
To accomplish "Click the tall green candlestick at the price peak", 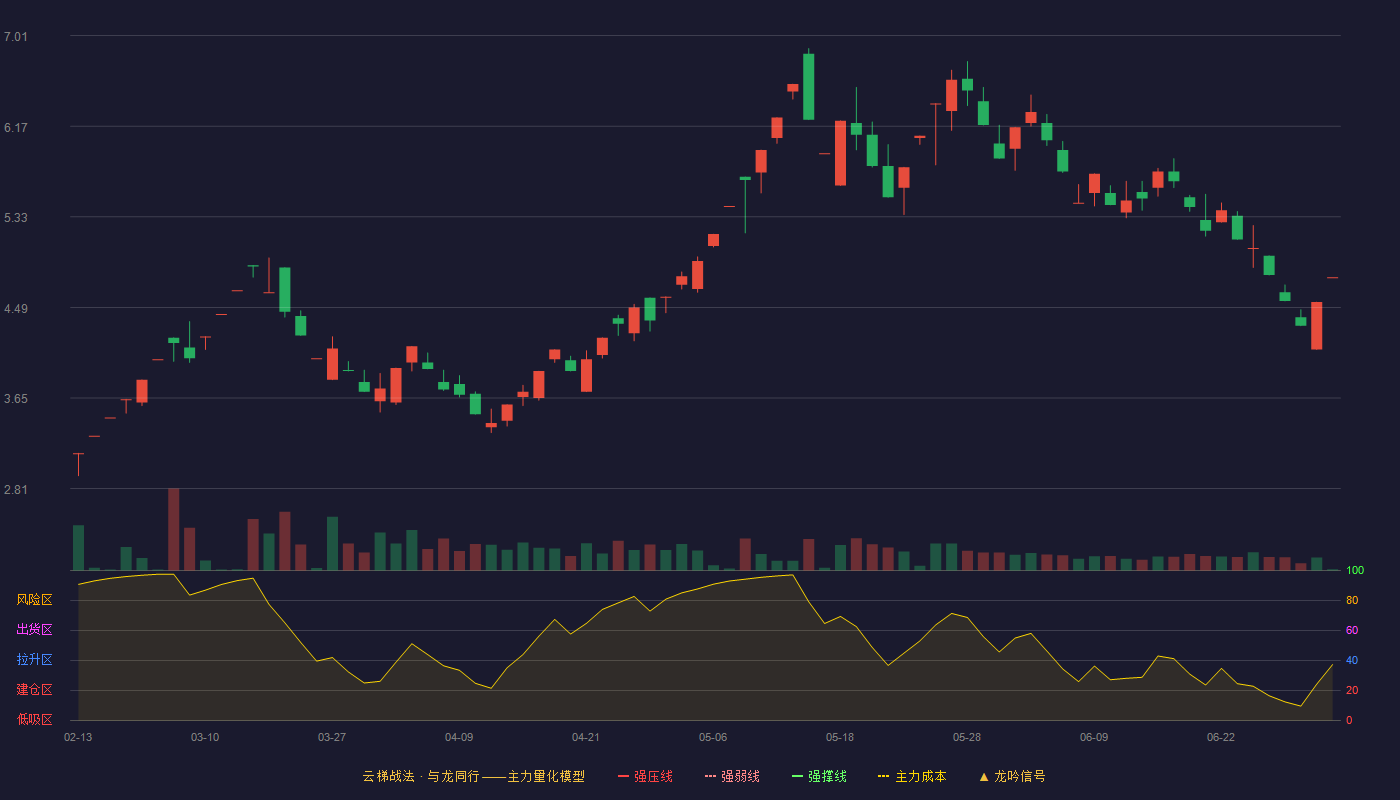I will pos(808,86).
